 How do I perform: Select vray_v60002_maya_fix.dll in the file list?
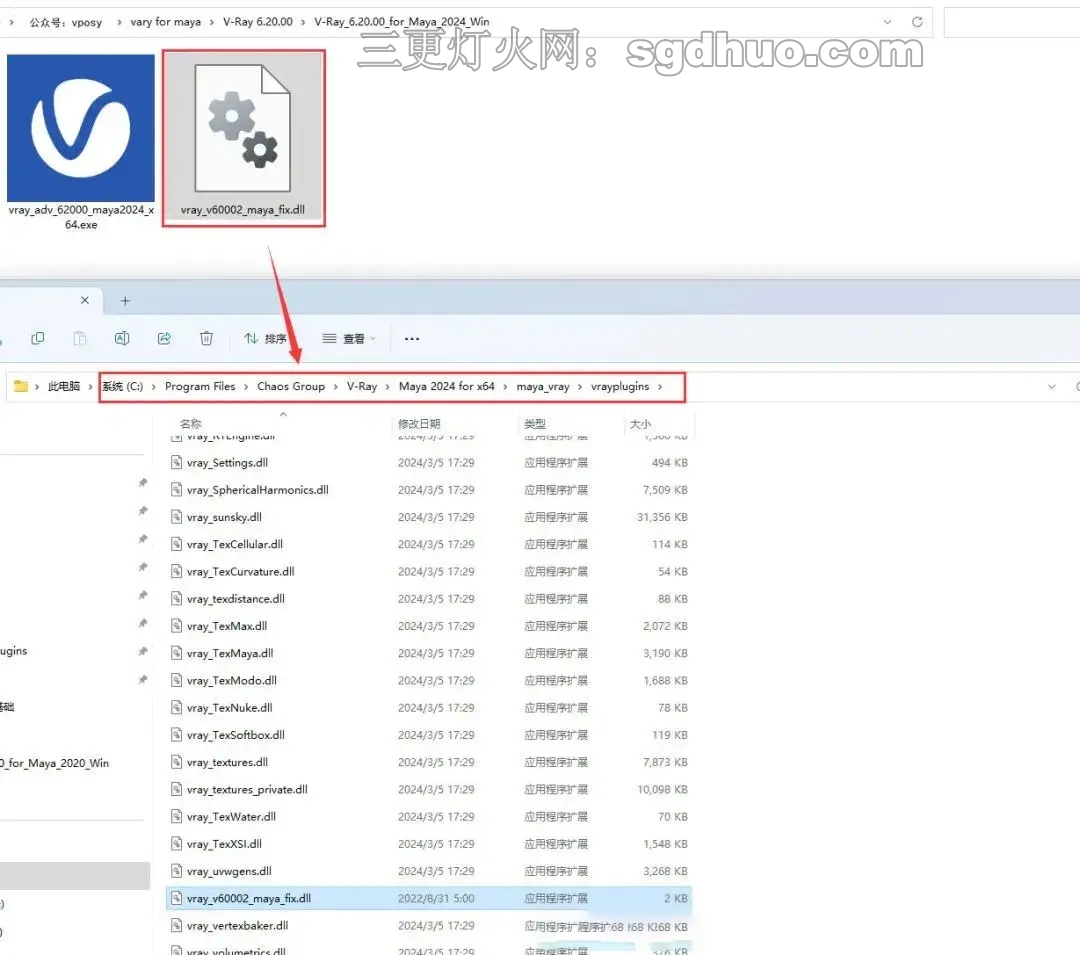click(428, 899)
